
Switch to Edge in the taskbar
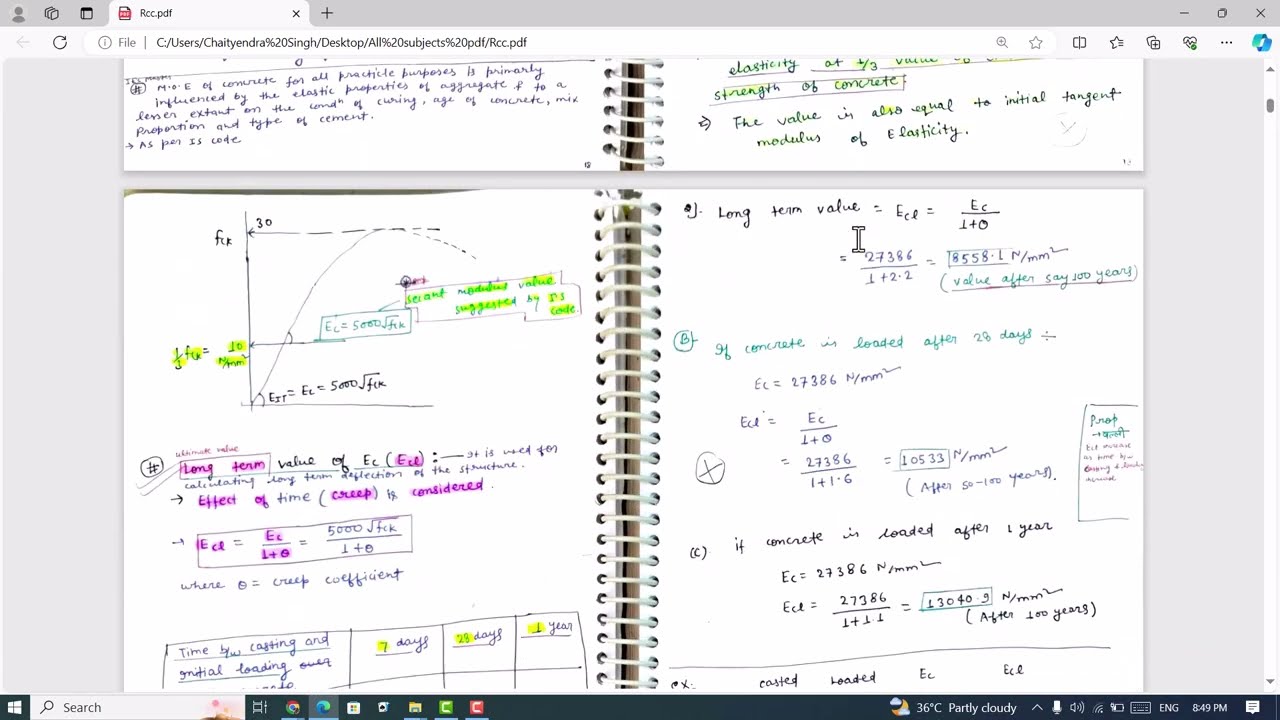pyautogui.click(x=323, y=707)
